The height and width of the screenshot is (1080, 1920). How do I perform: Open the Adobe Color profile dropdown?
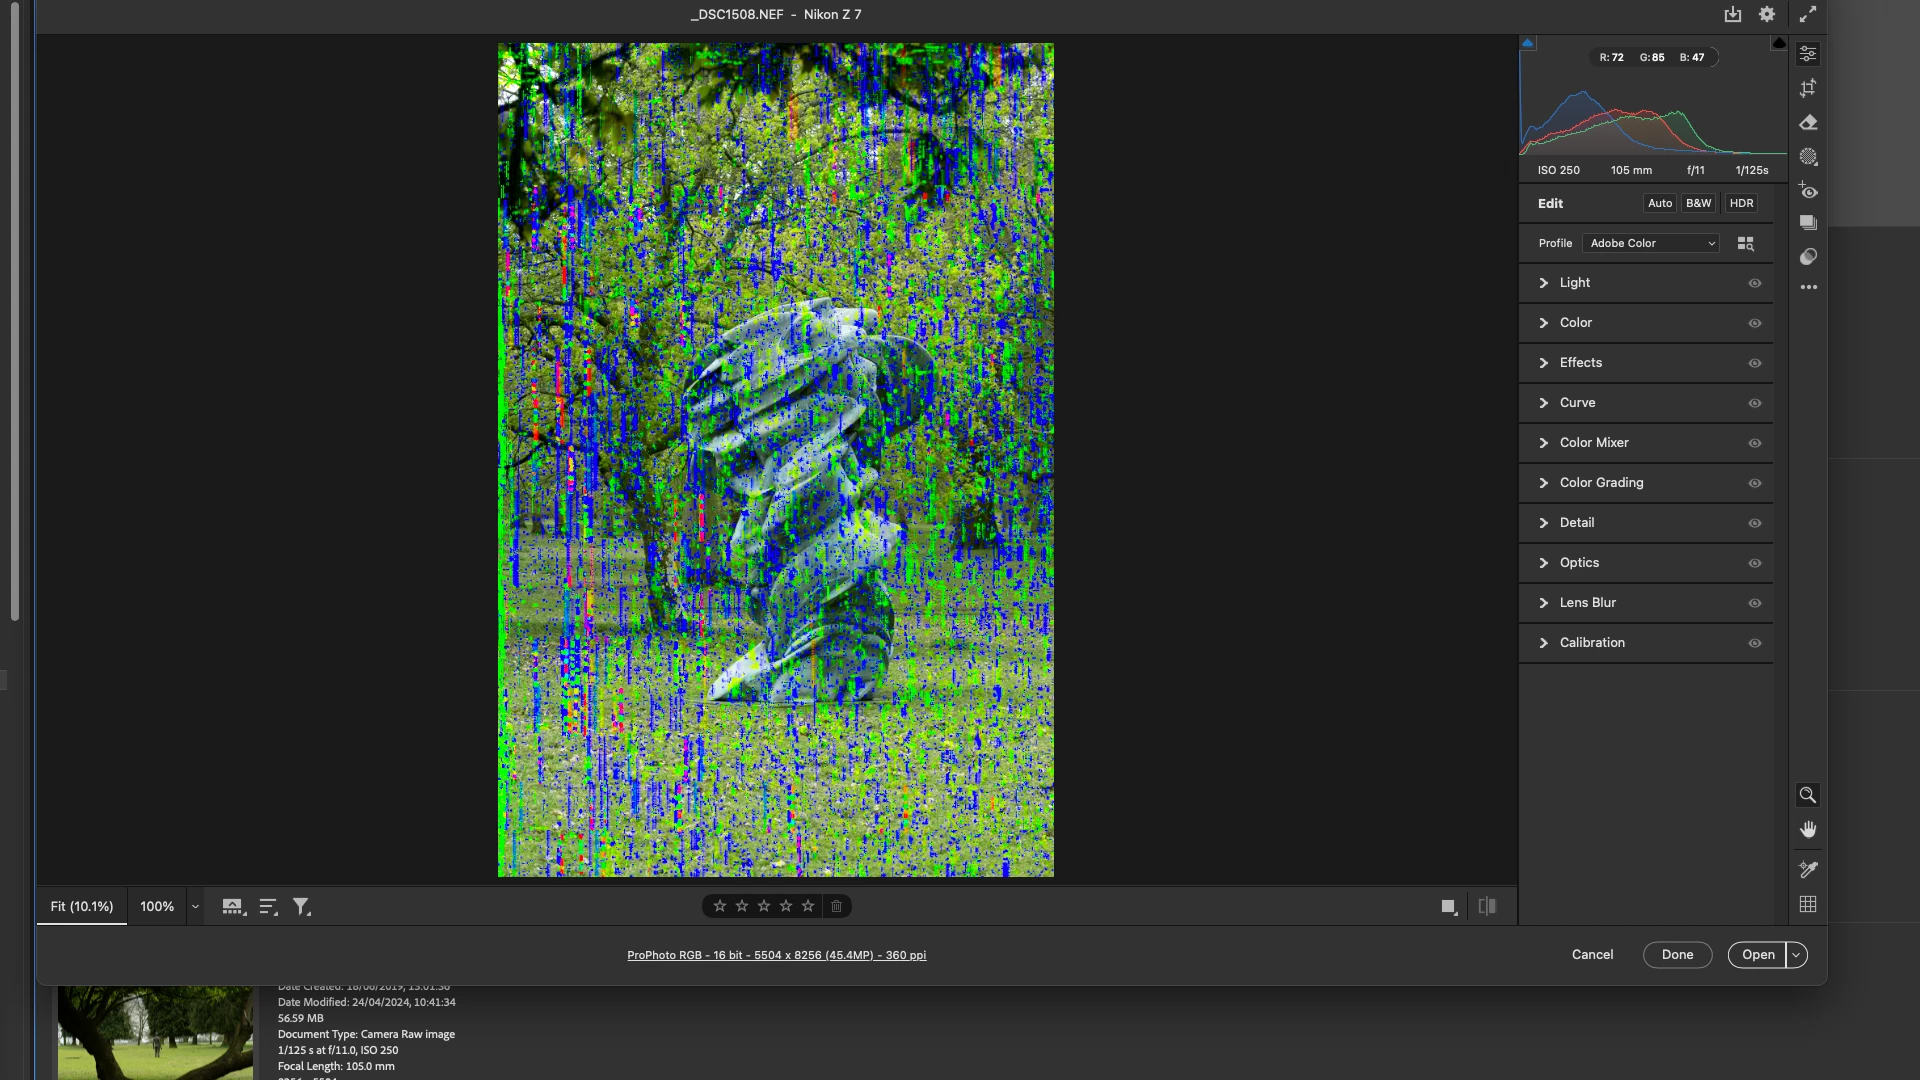click(1651, 243)
